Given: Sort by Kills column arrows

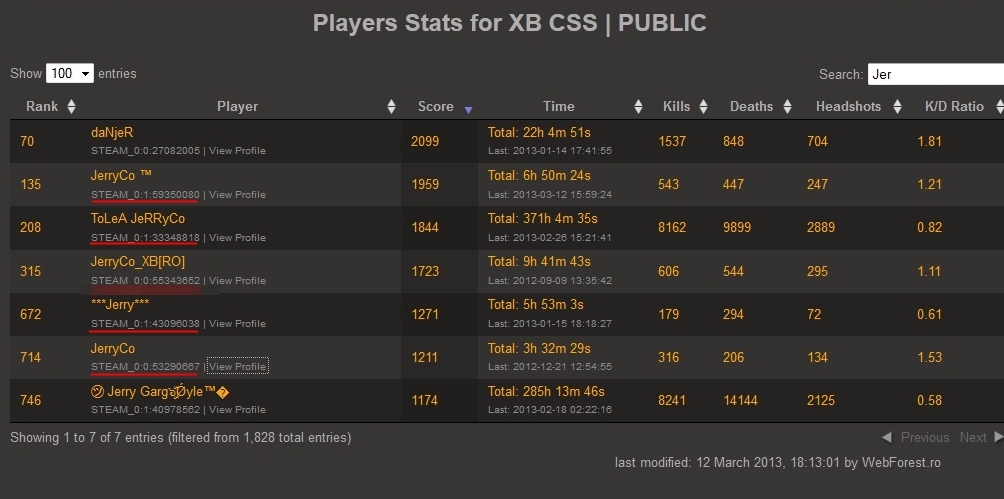Looking at the screenshot, I should 703,107.
